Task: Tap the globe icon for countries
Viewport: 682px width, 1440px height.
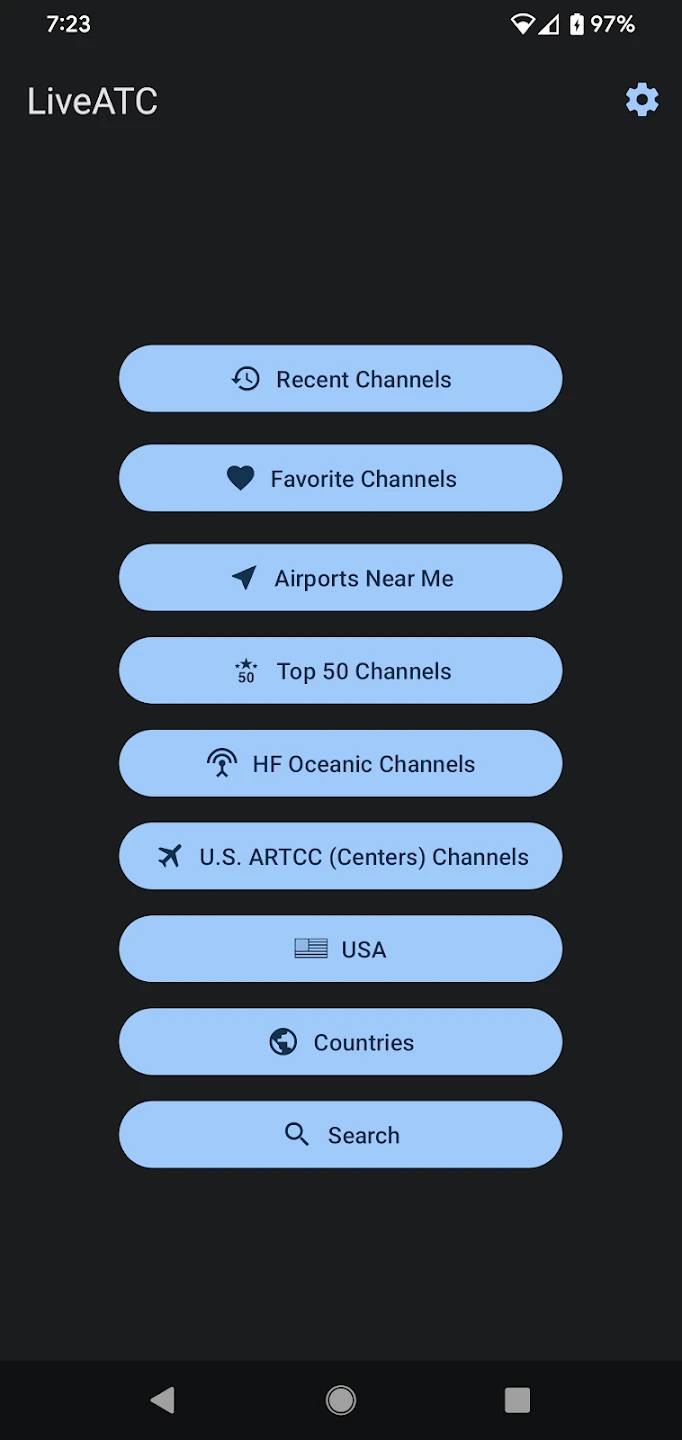Action: (x=283, y=1042)
